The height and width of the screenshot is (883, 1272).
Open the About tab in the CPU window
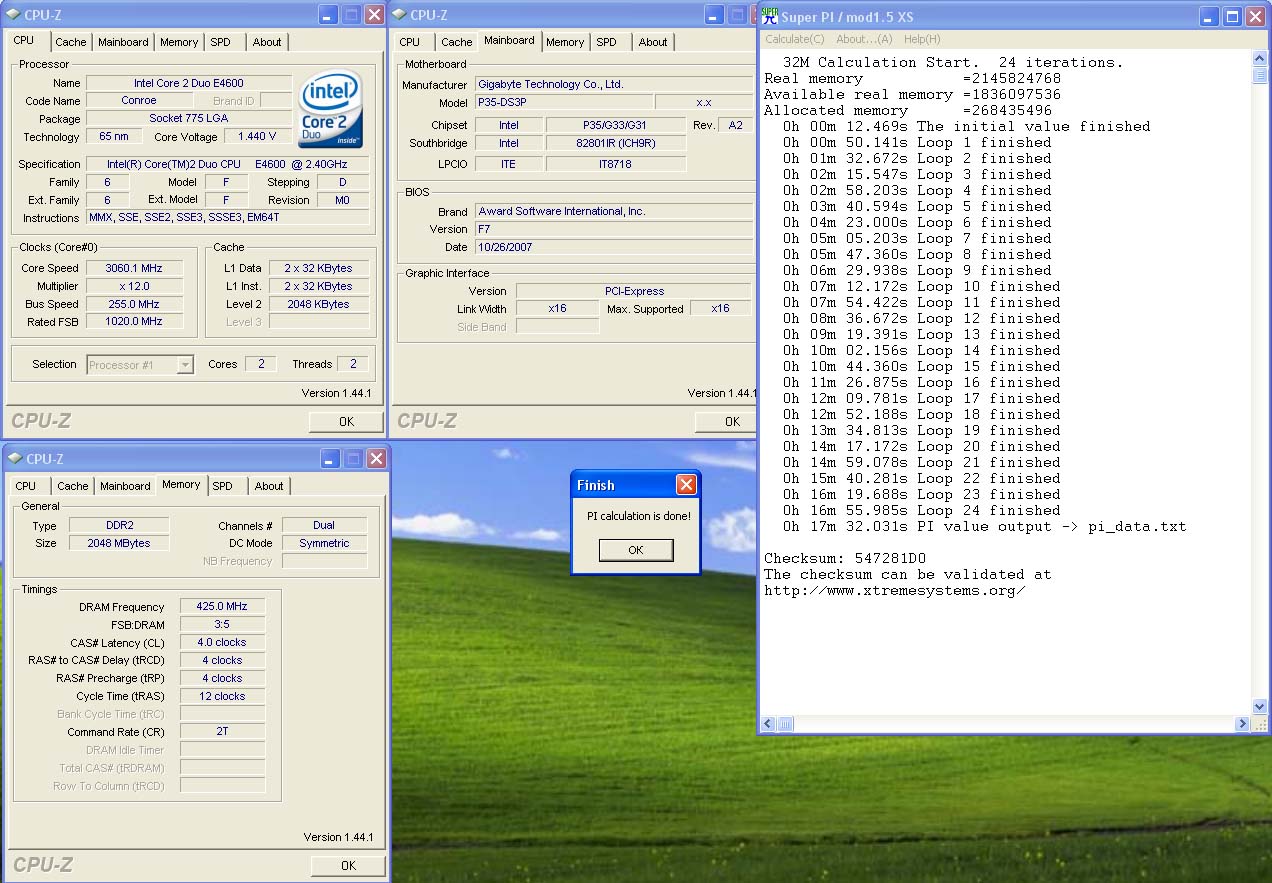[267, 42]
